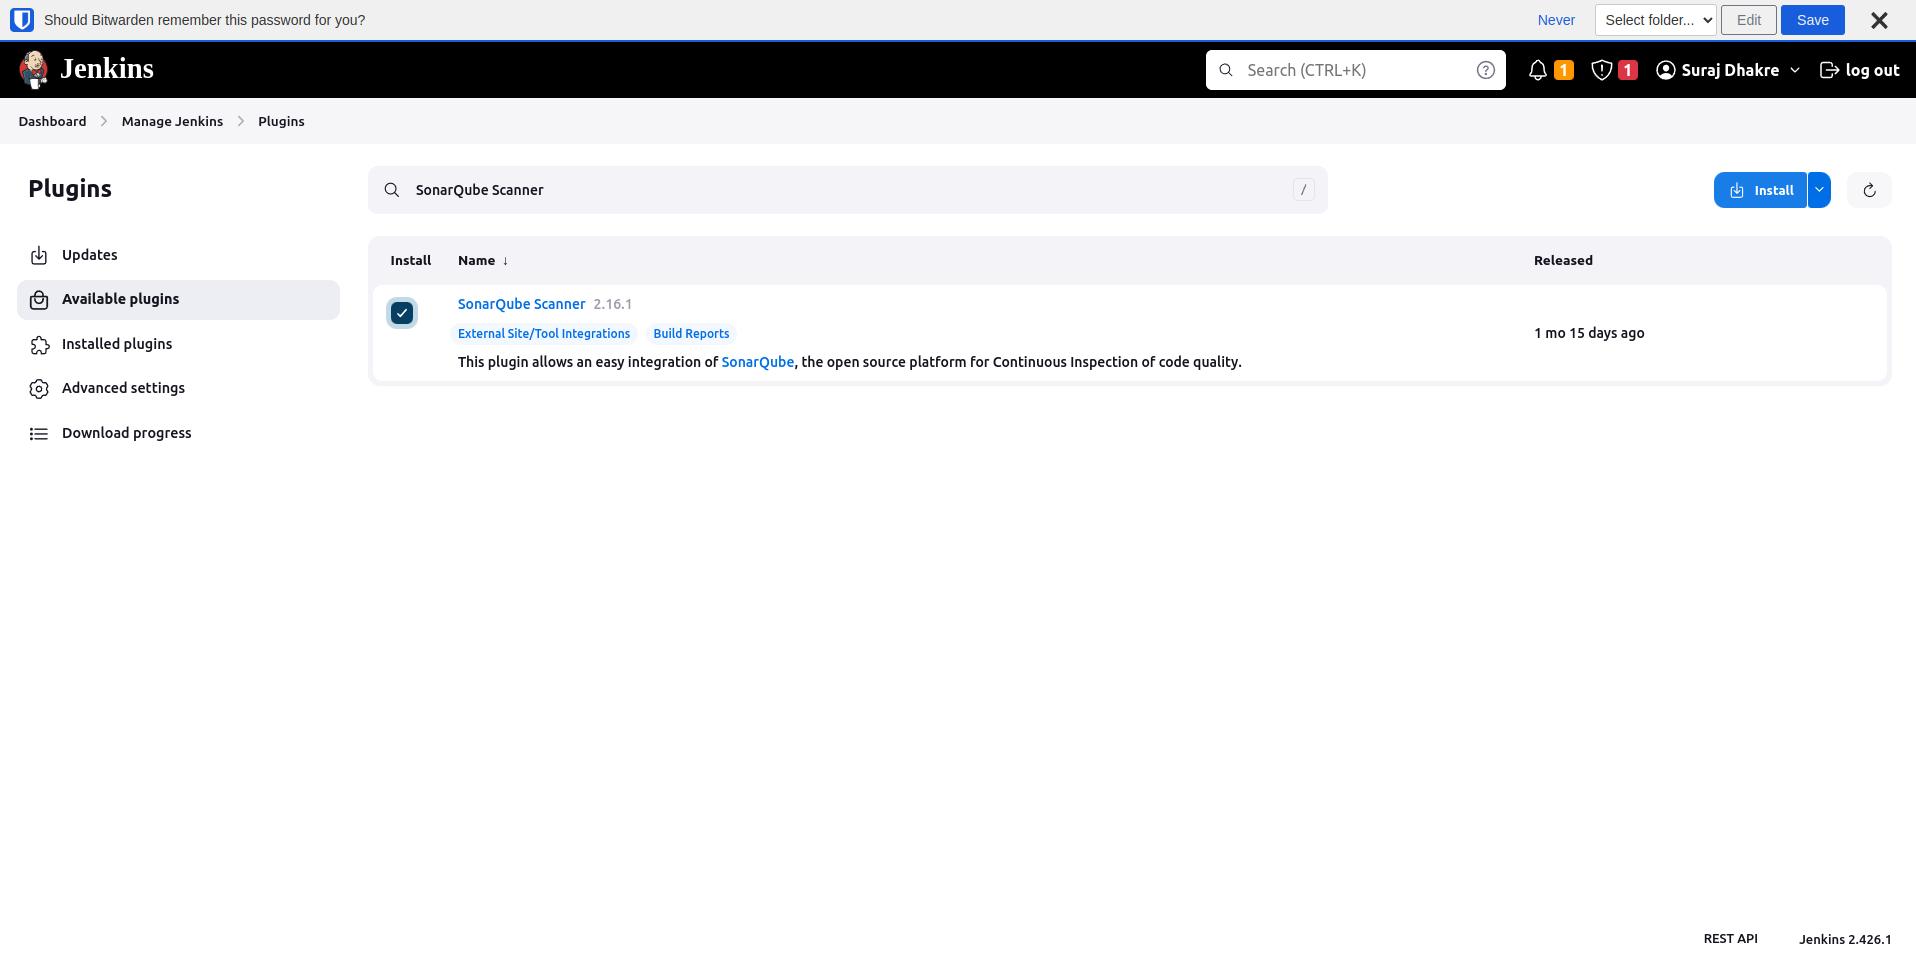Expand the Install button's dropdown arrow
The width and height of the screenshot is (1916, 960).
[x=1819, y=189]
